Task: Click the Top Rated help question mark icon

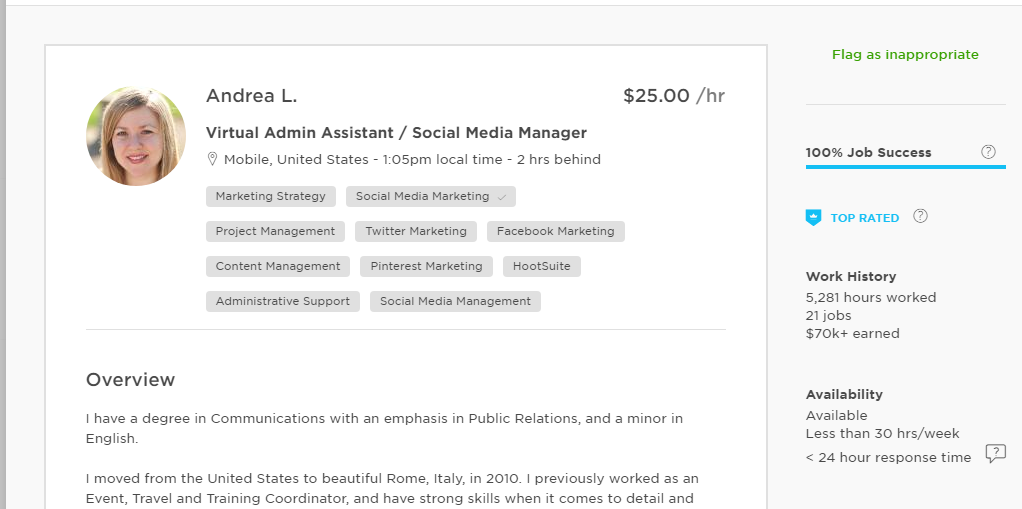Action: (x=921, y=216)
